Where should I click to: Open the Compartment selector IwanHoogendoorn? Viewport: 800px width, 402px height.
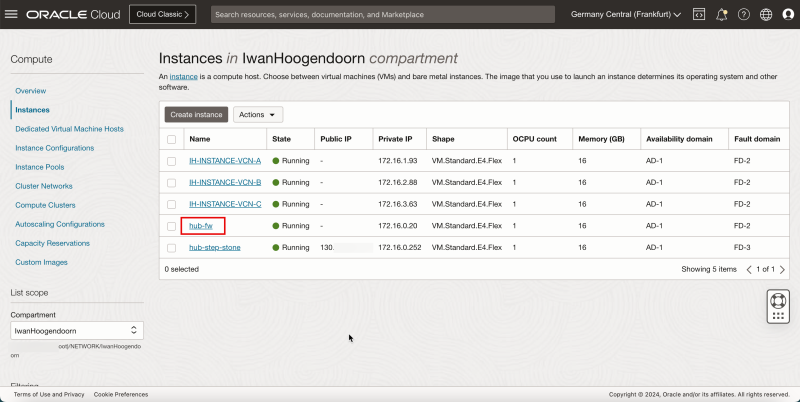[76, 329]
